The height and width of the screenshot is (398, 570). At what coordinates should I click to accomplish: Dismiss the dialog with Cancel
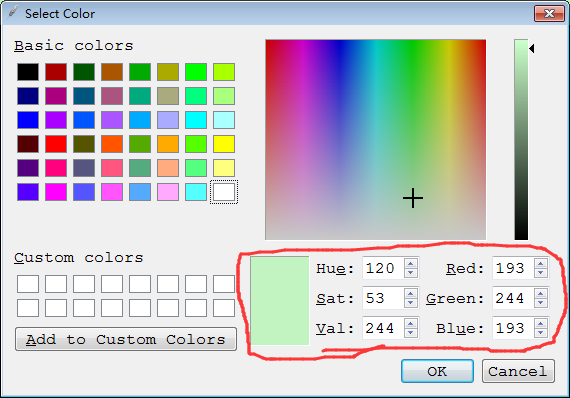[x=518, y=371]
